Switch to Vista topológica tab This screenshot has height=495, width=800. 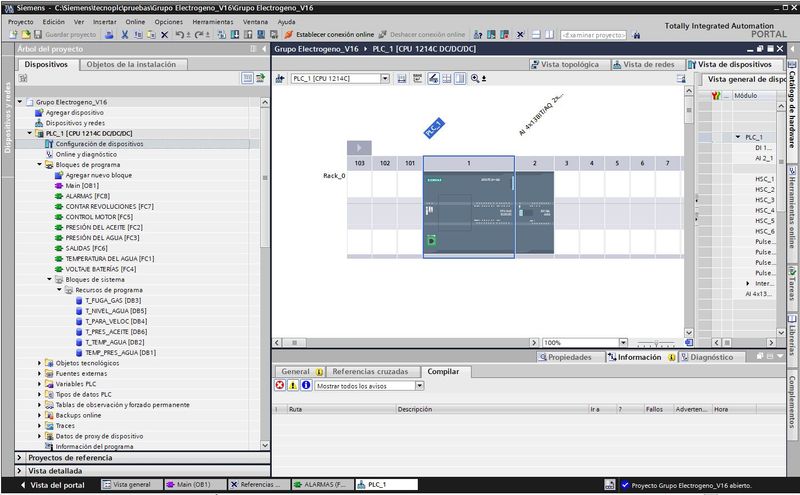569,64
